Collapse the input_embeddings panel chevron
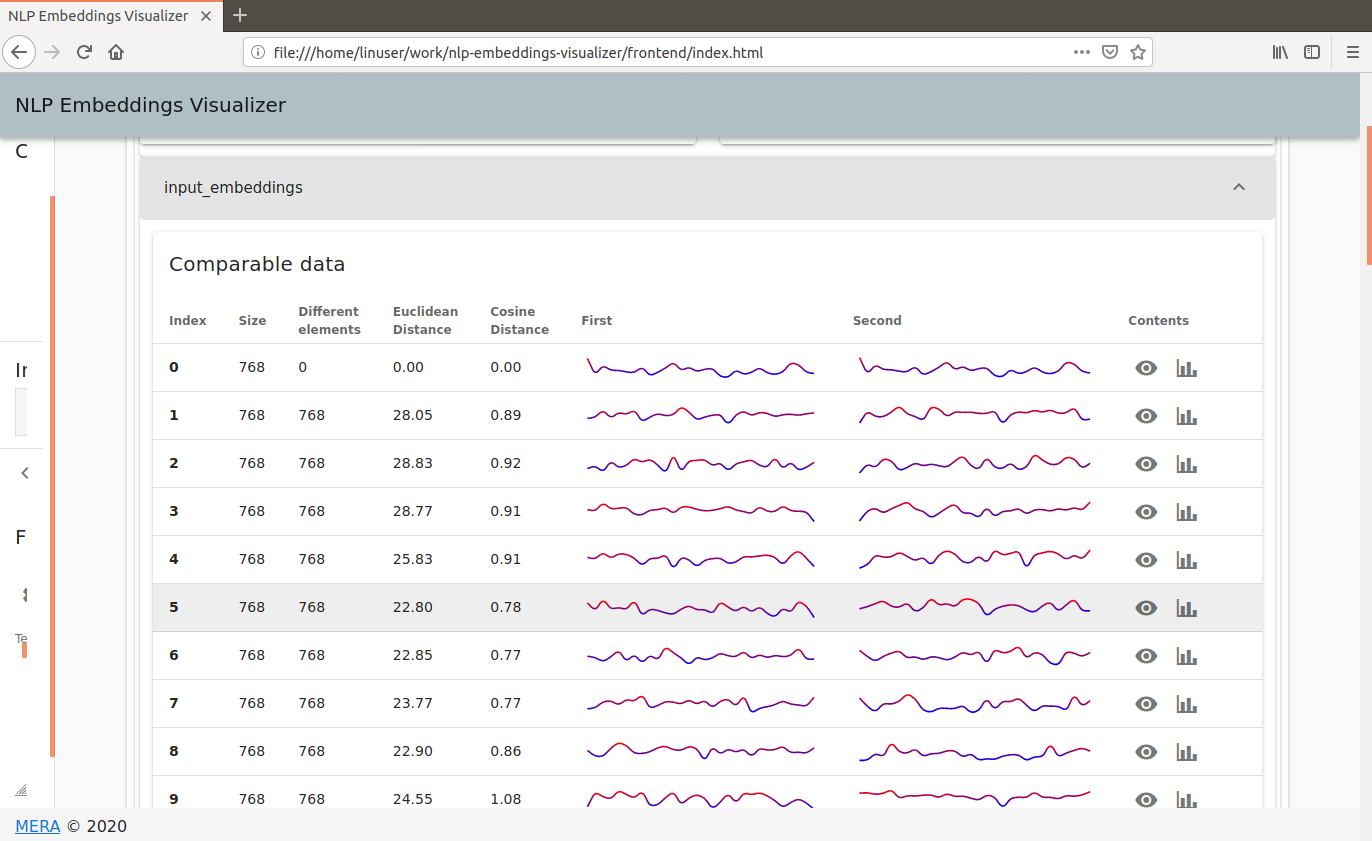The width and height of the screenshot is (1372, 841). click(x=1239, y=187)
